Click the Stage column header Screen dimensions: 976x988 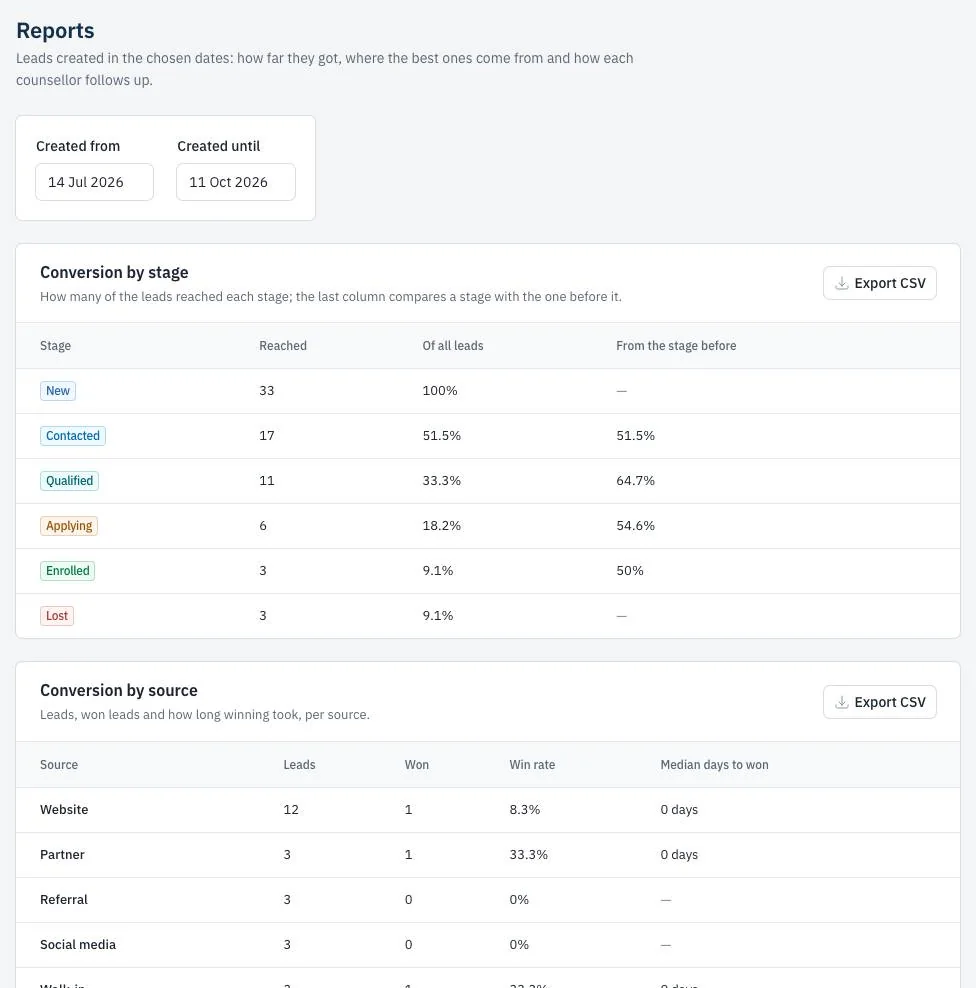click(55, 346)
